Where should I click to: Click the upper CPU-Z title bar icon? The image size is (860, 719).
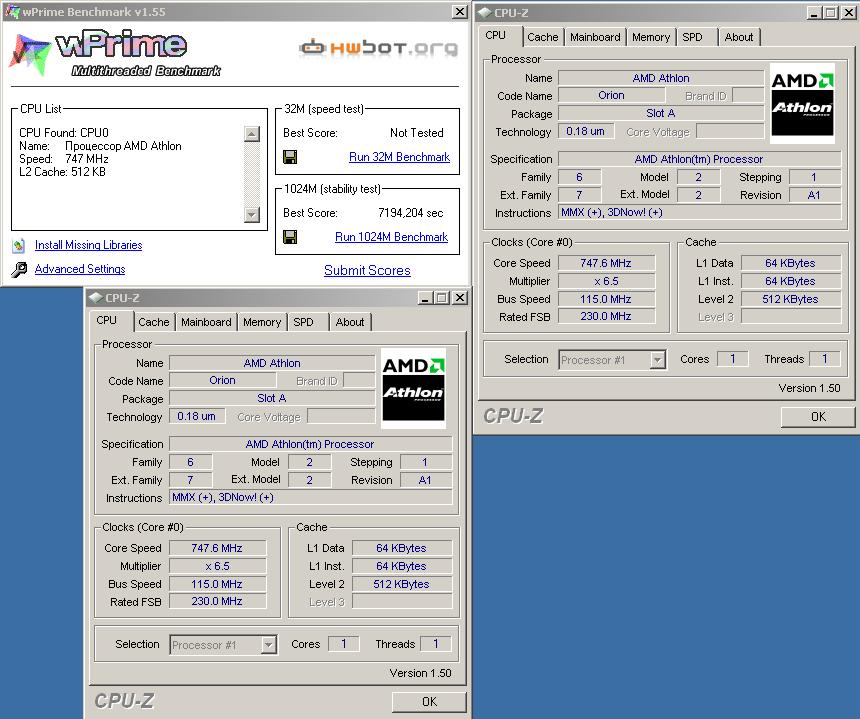[484, 13]
